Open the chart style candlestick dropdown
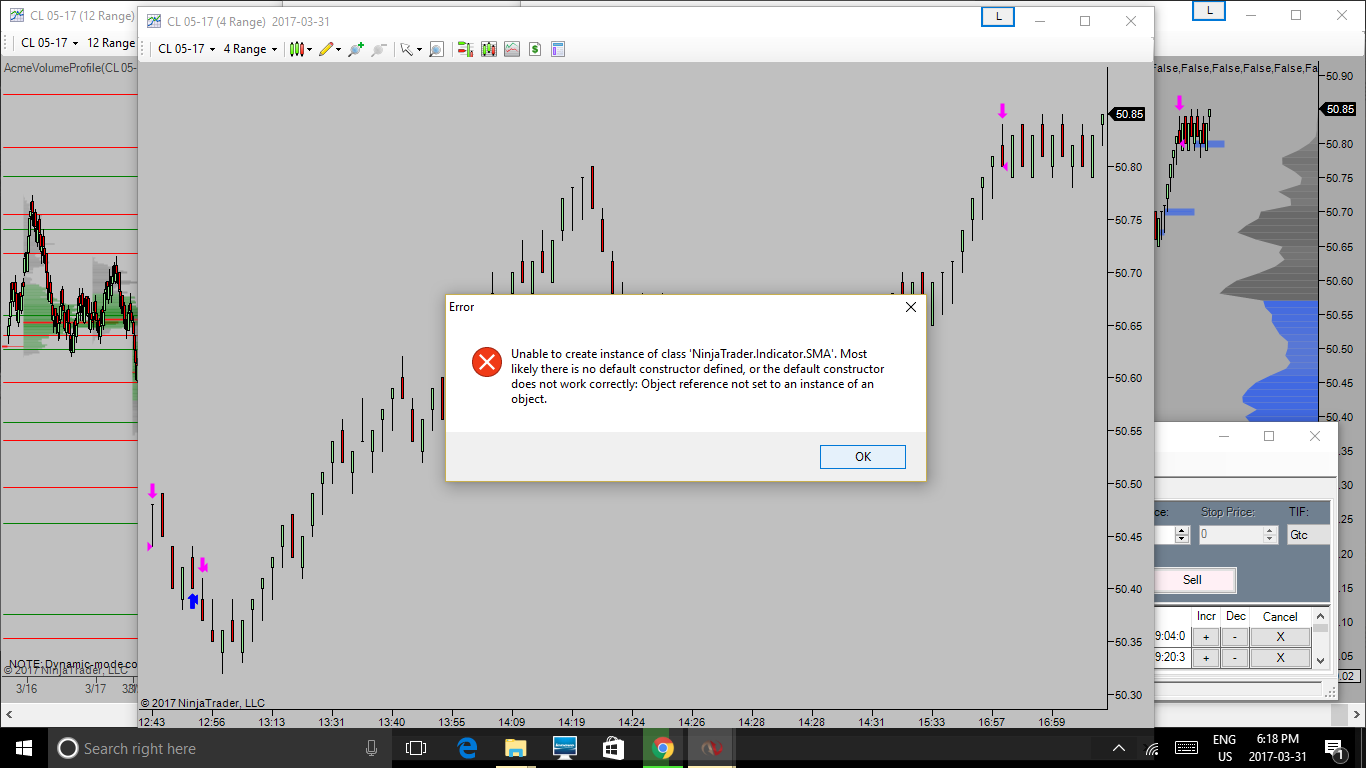The image size is (1366, 768). (x=300, y=49)
